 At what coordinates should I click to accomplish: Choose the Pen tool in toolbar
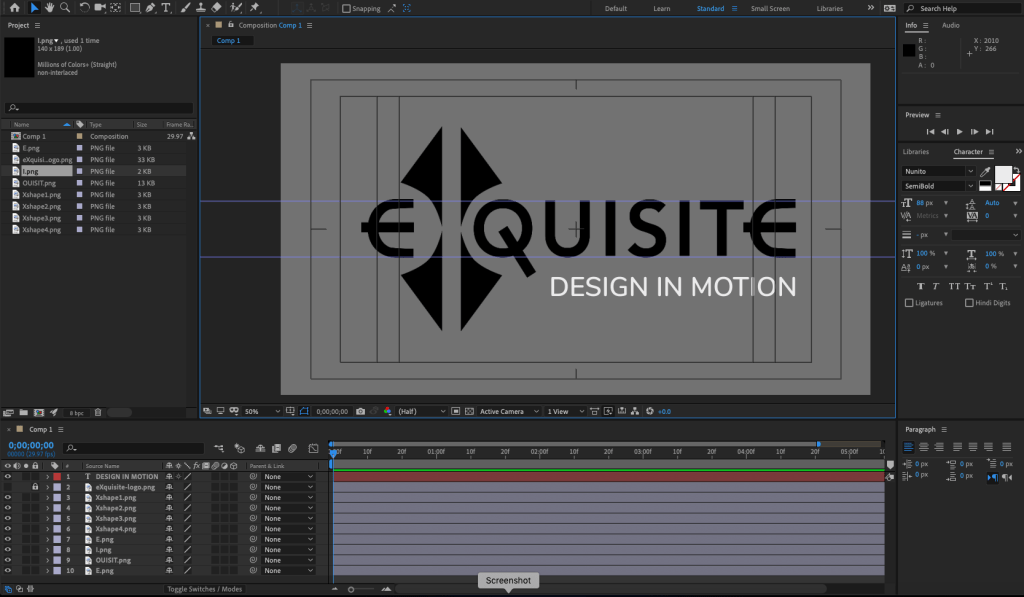pyautogui.click(x=150, y=8)
